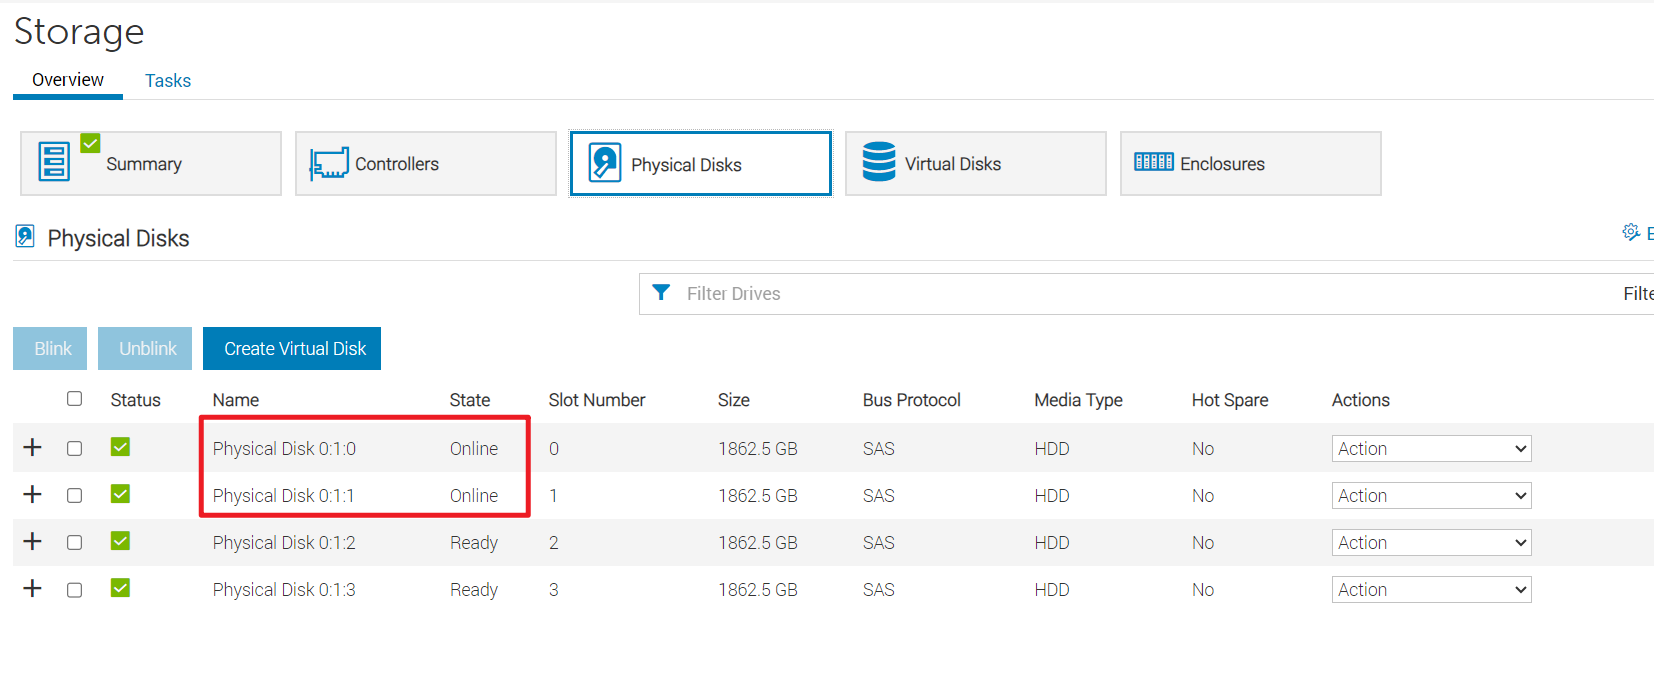The height and width of the screenshot is (686, 1654).
Task: Open the Virtual Disks section
Action: 976,163
